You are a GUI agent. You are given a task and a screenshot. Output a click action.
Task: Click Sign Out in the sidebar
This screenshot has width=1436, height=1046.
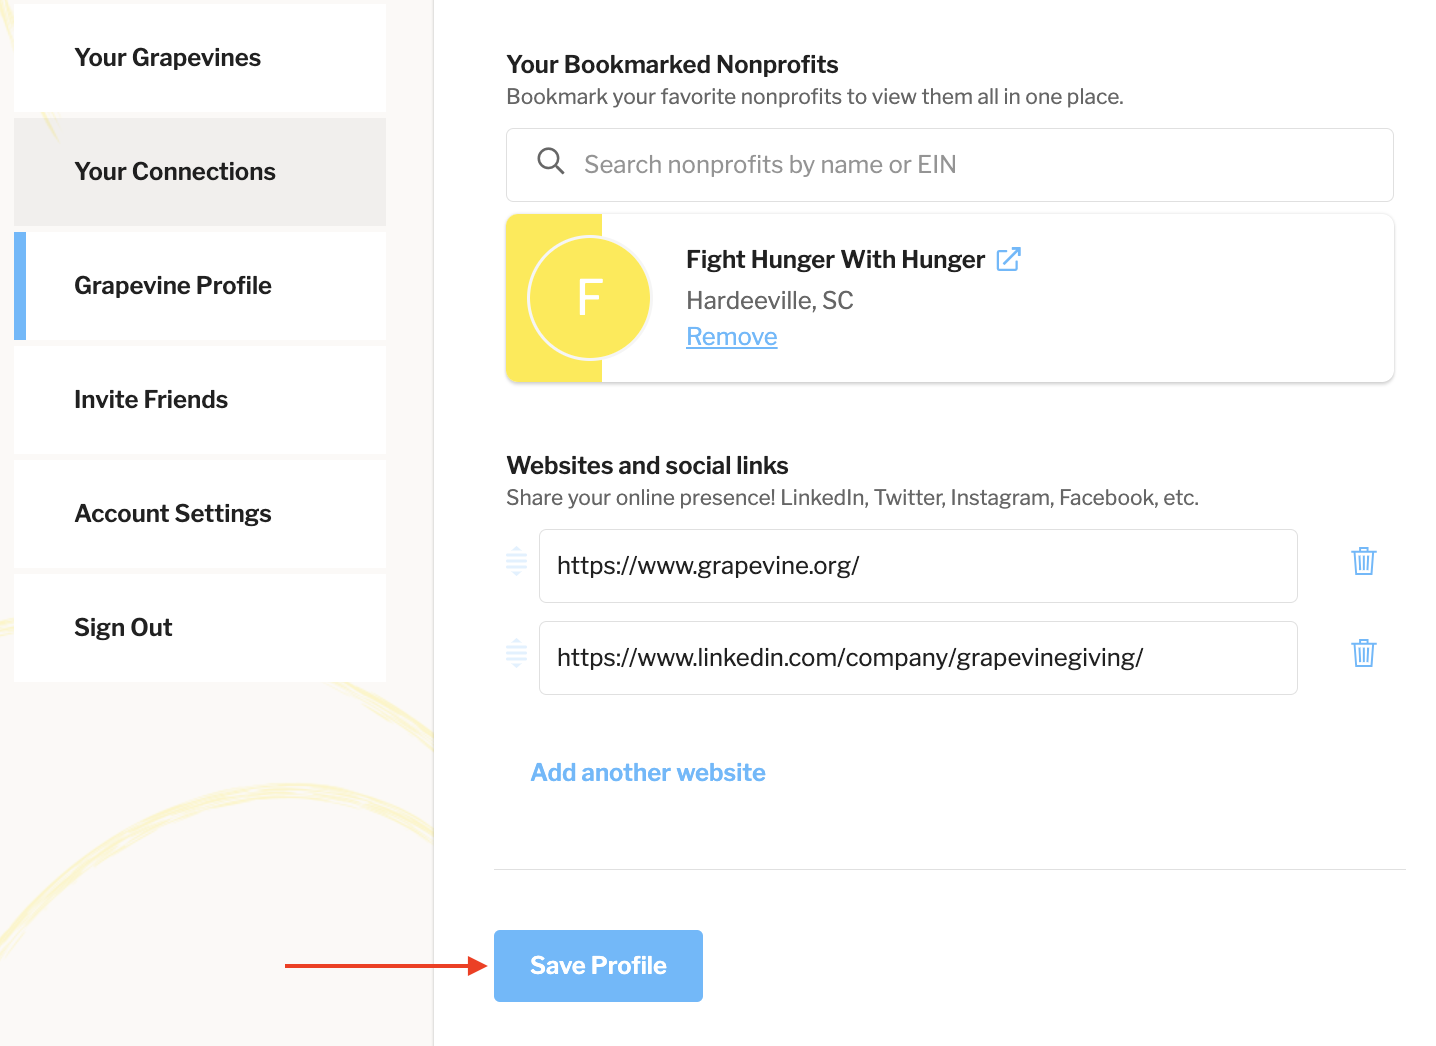(123, 628)
